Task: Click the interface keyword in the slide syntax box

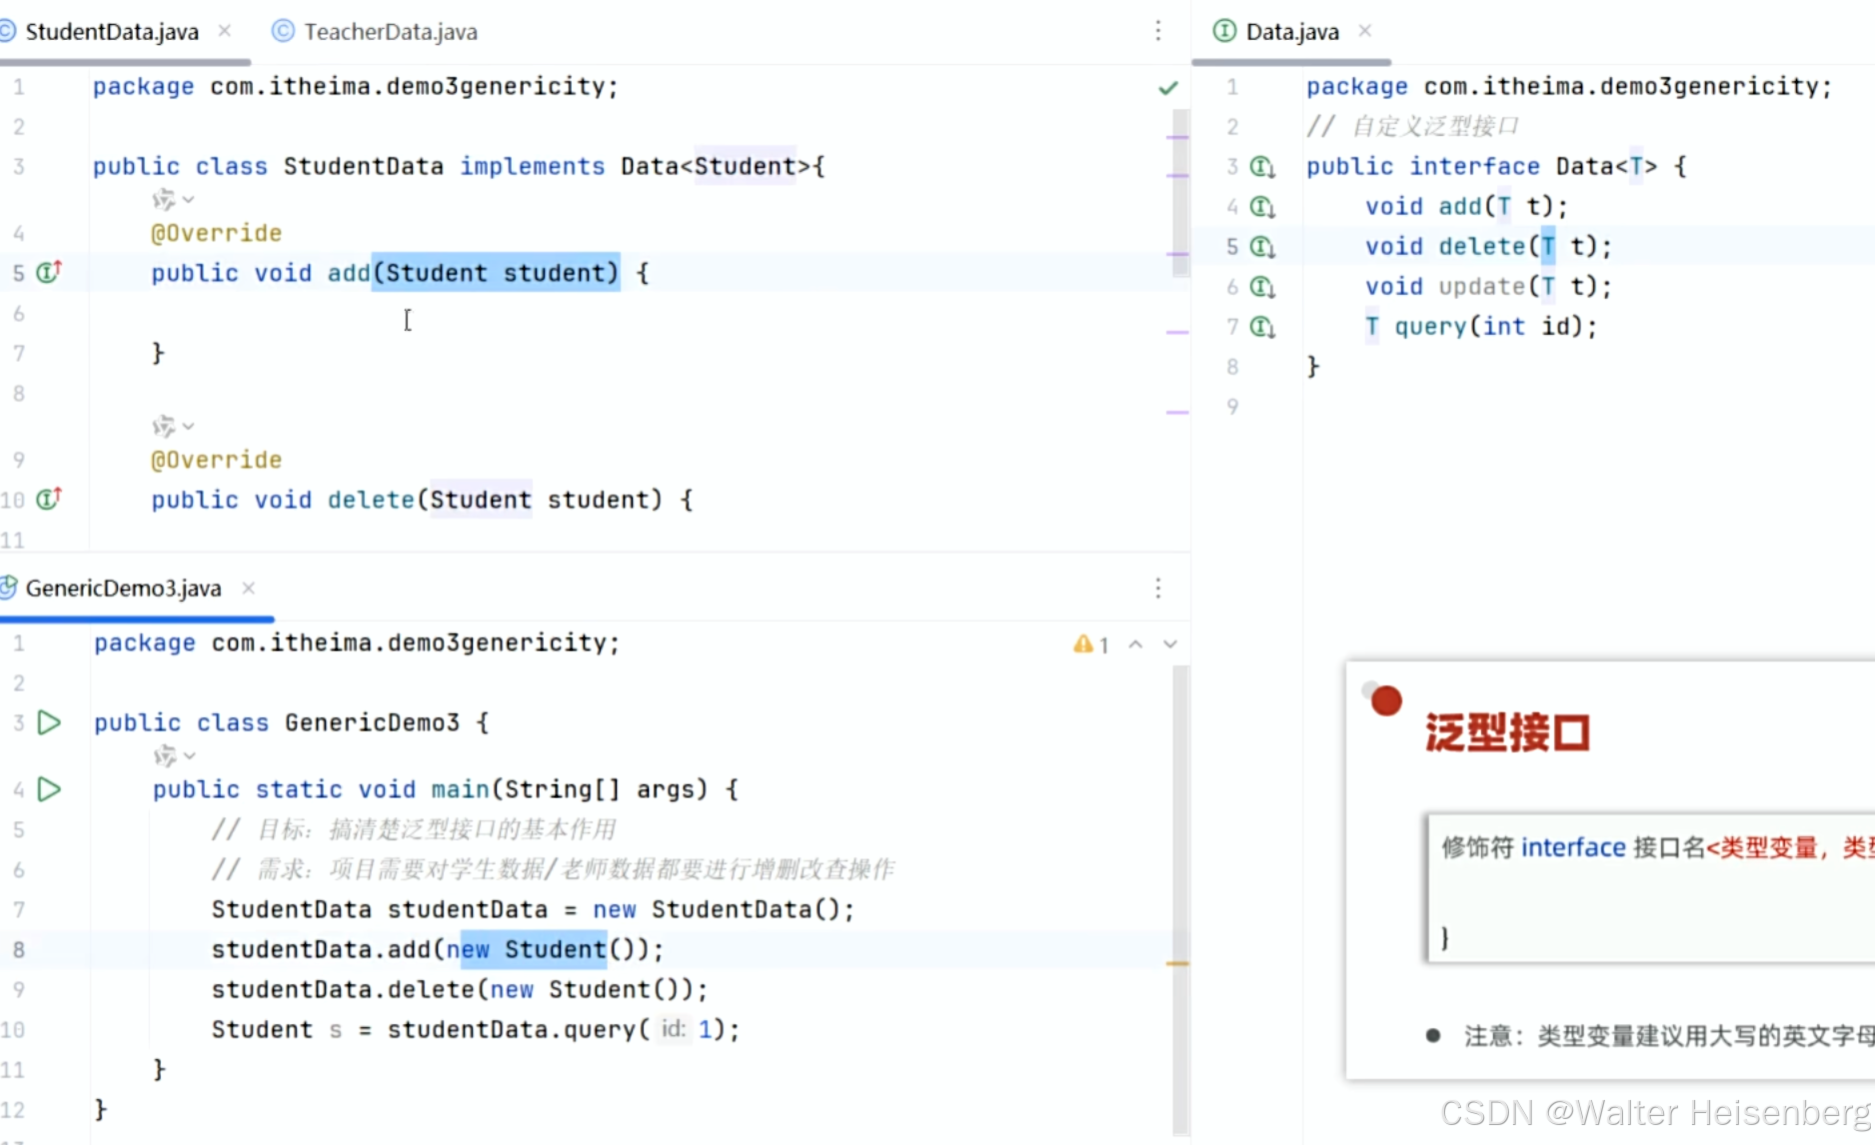Action: coord(1573,847)
